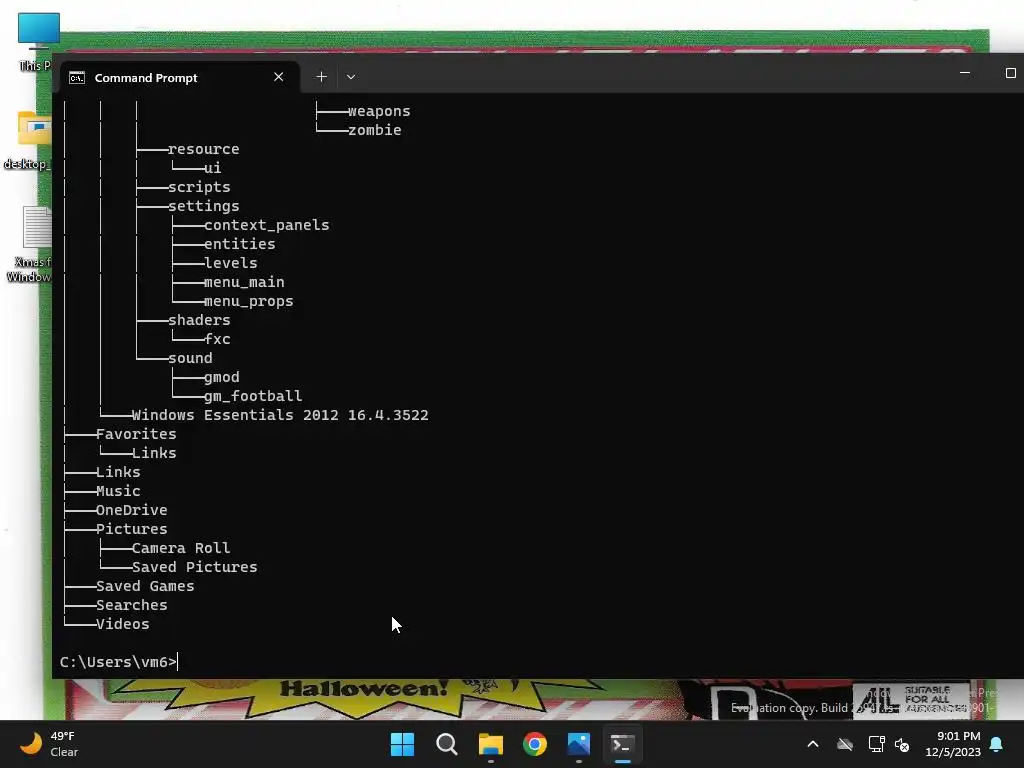Click the 'settings' tree entry

[203, 206]
